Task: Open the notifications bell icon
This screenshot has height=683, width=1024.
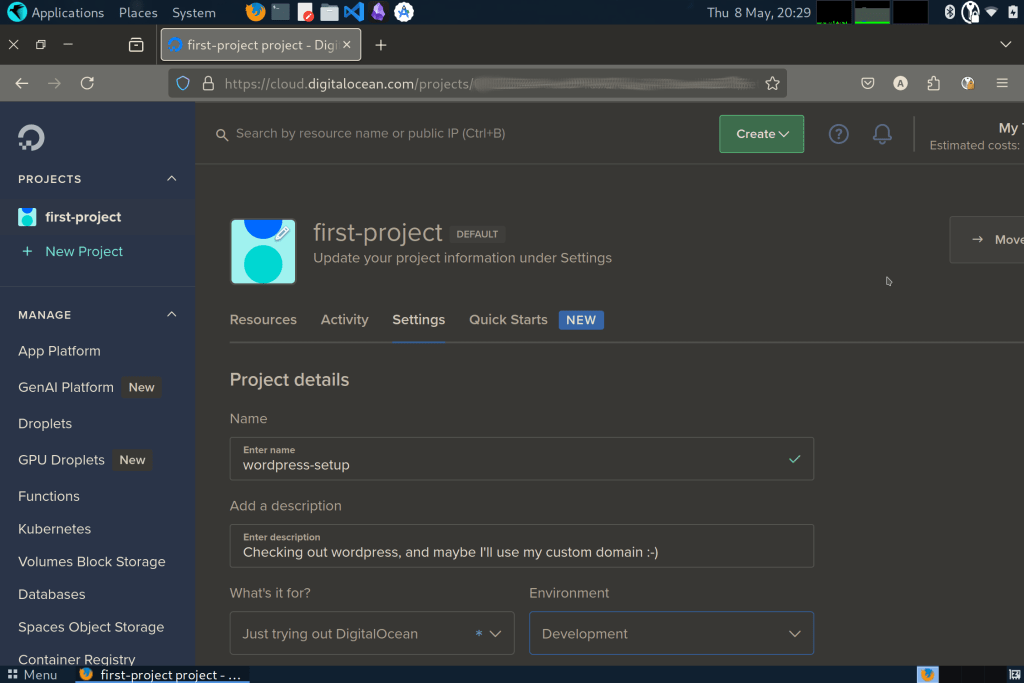Action: pos(882,134)
